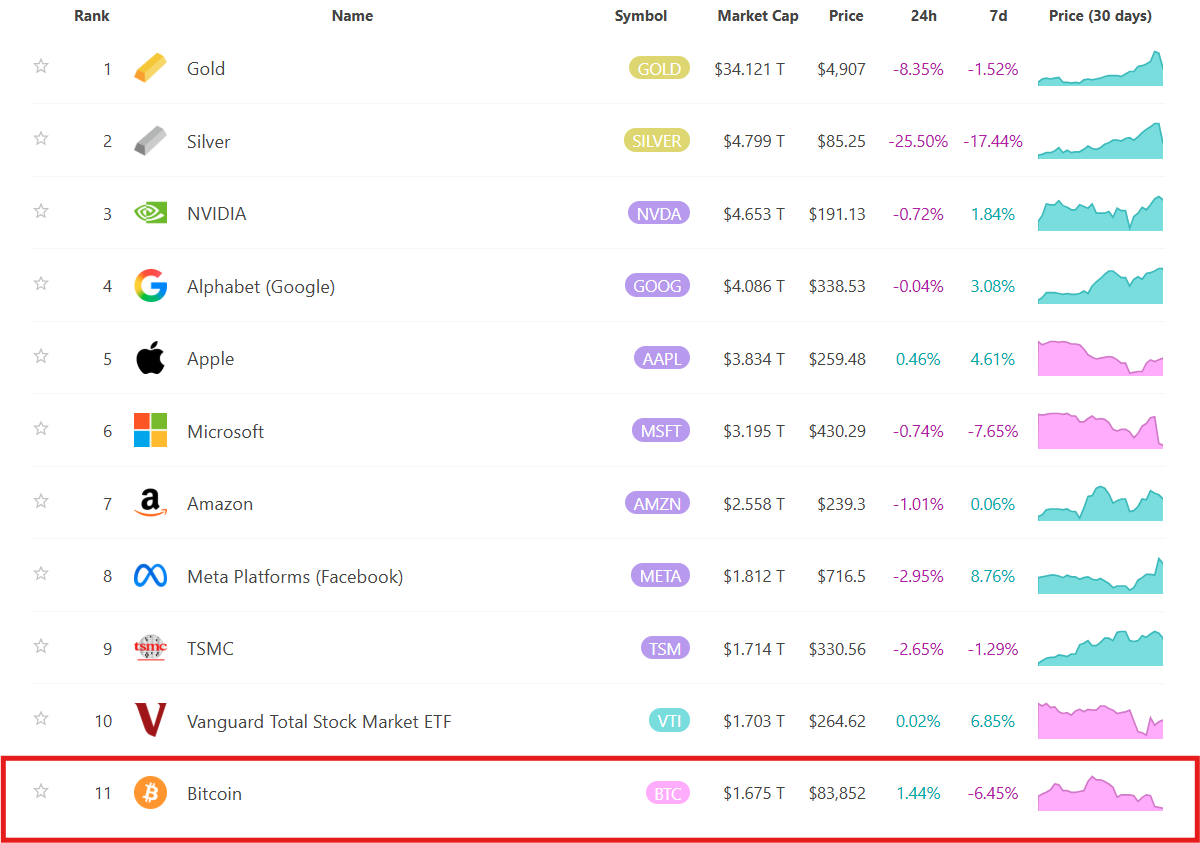1200x843 pixels.
Task: Open the TSMC company page link
Action: [210, 649]
